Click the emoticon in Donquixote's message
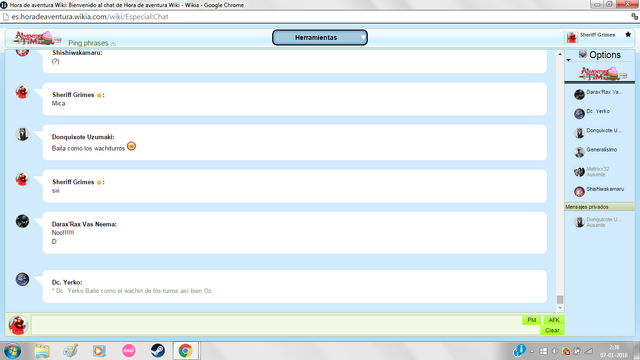This screenshot has width=640, height=360. (x=131, y=146)
